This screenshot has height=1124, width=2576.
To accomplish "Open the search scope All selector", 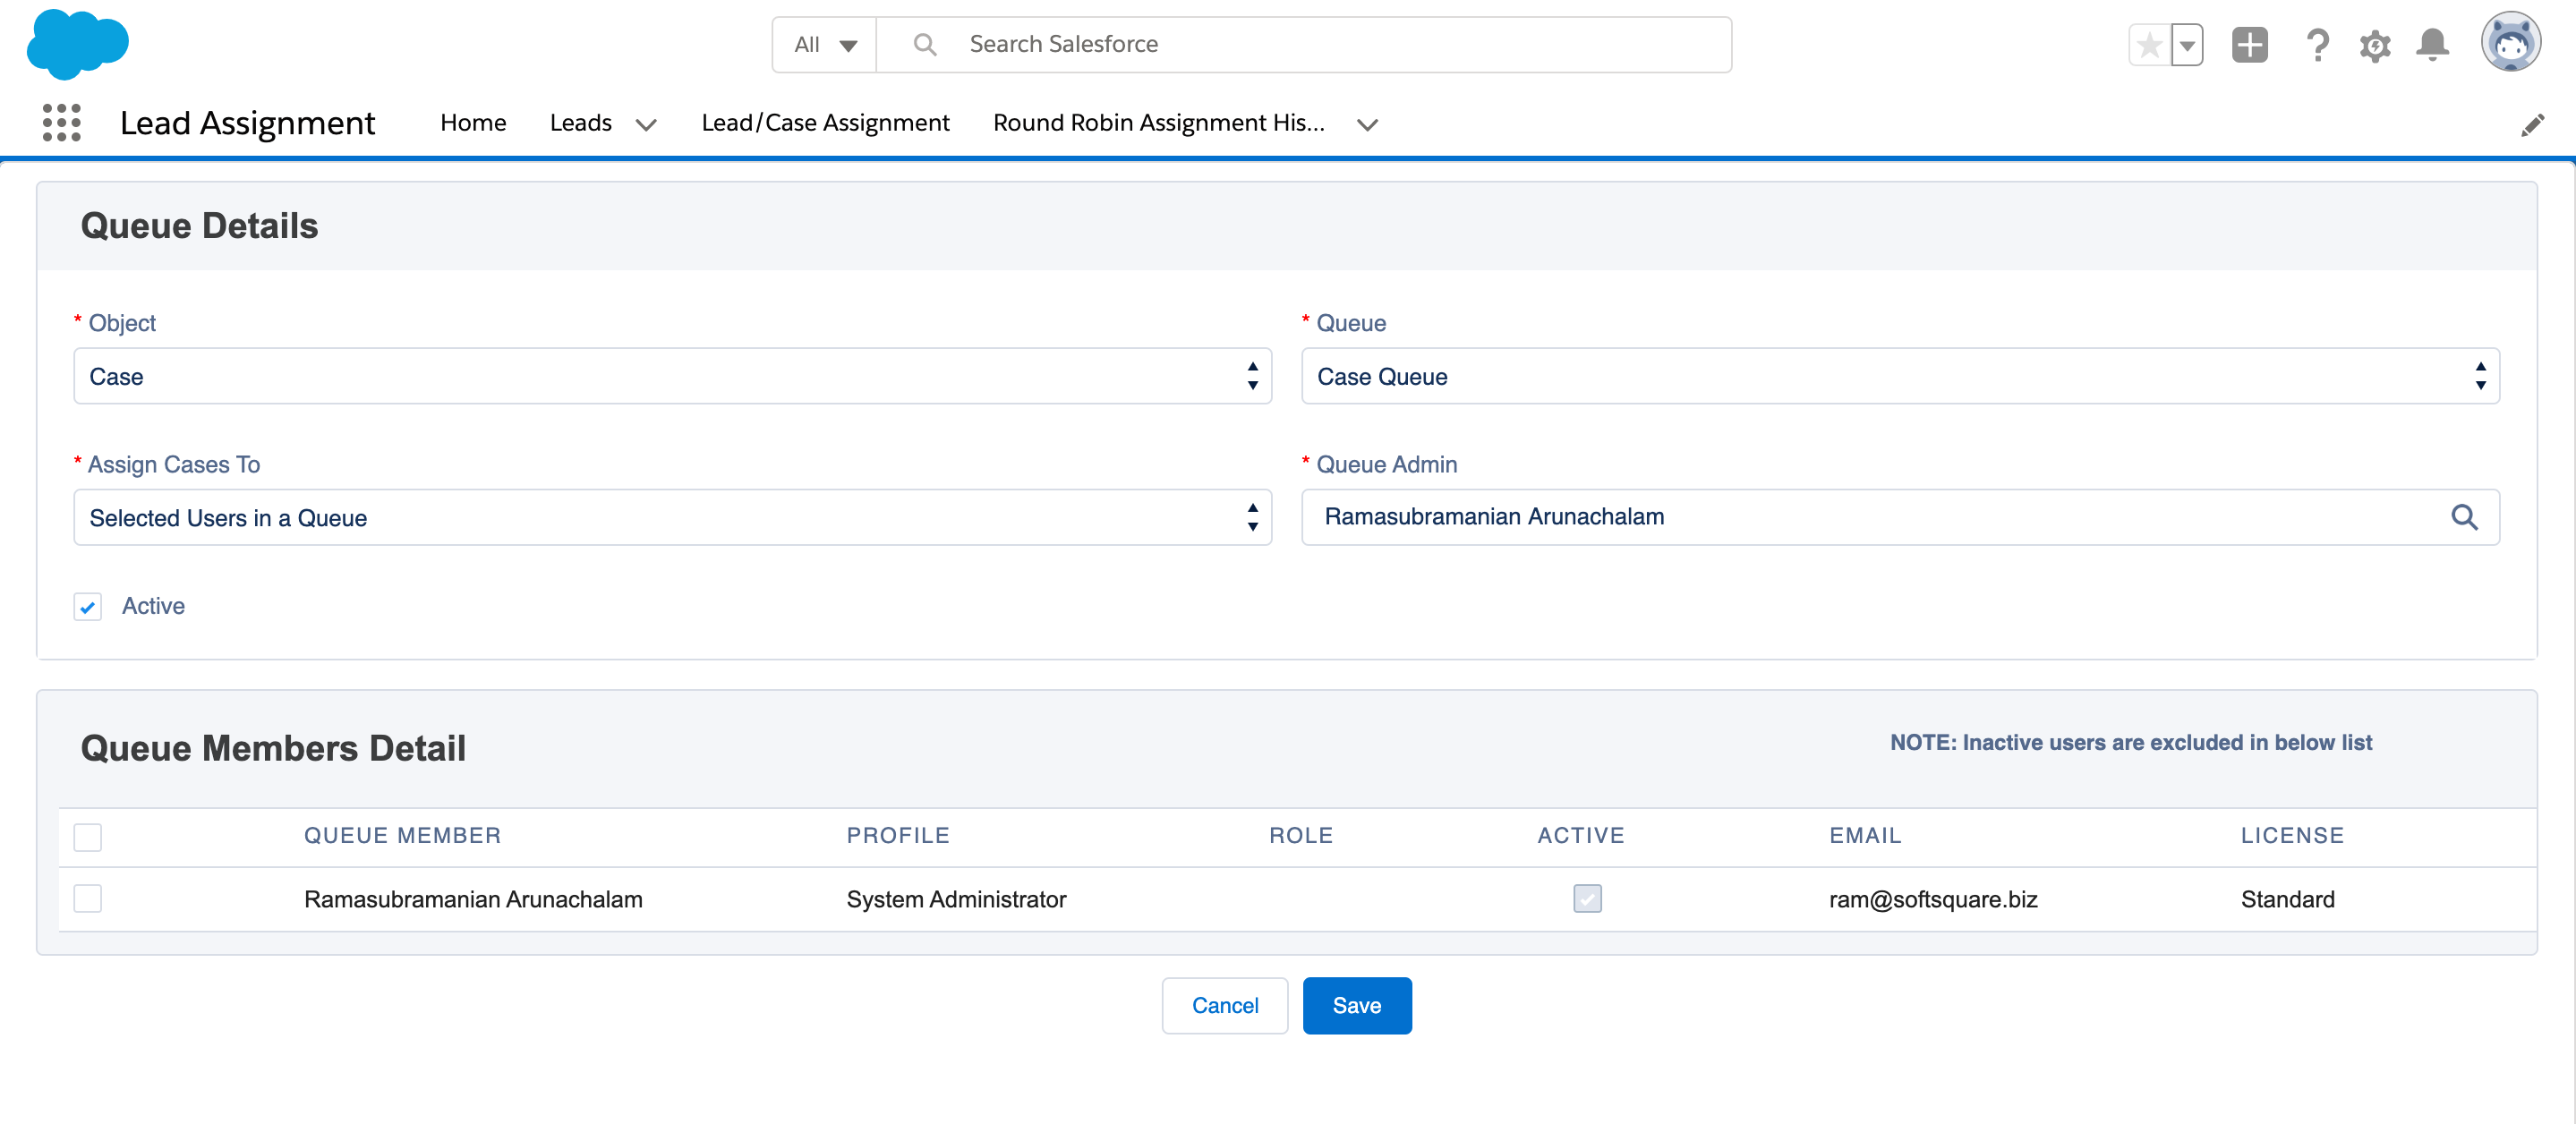I will (x=823, y=44).
